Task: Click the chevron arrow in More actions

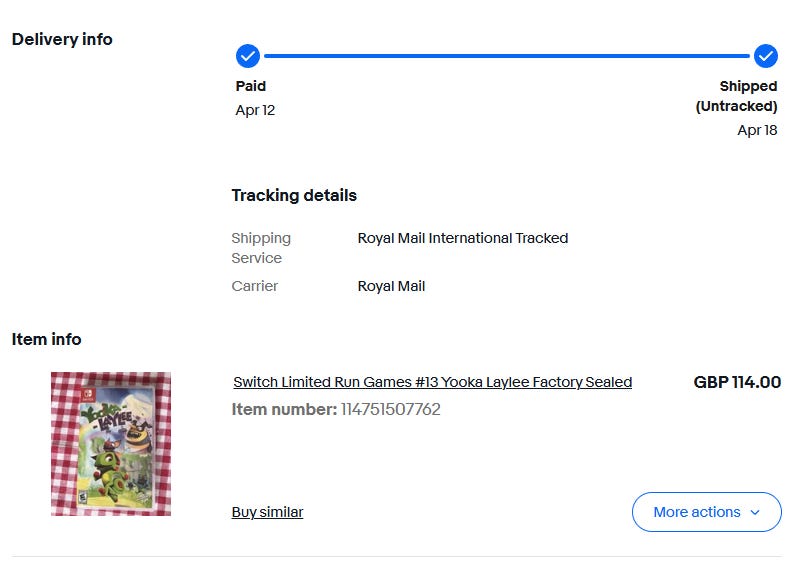Action: (x=755, y=513)
